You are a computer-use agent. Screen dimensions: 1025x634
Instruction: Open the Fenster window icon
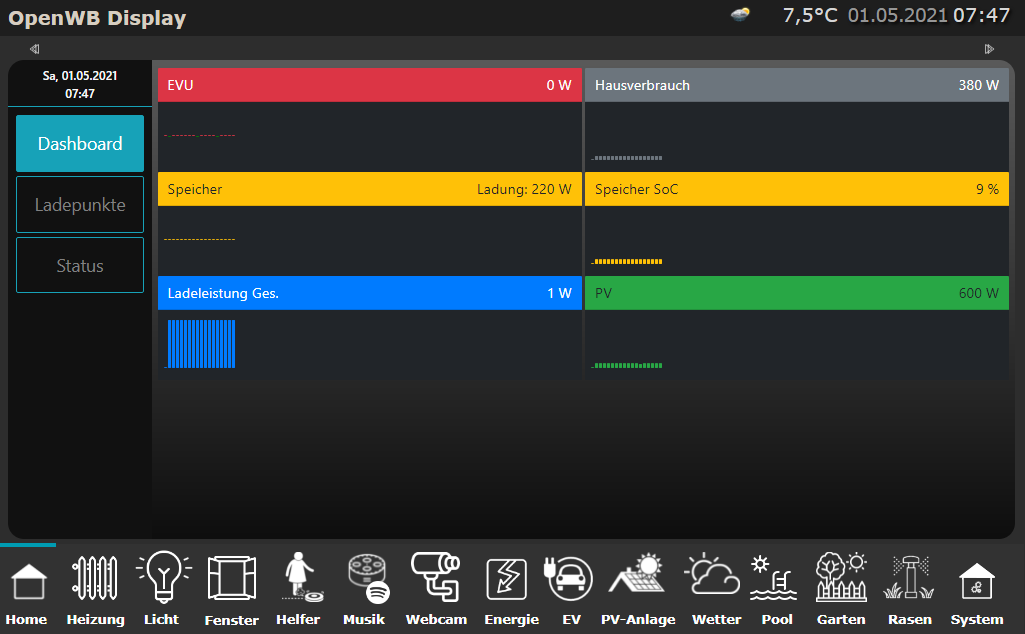(231, 580)
